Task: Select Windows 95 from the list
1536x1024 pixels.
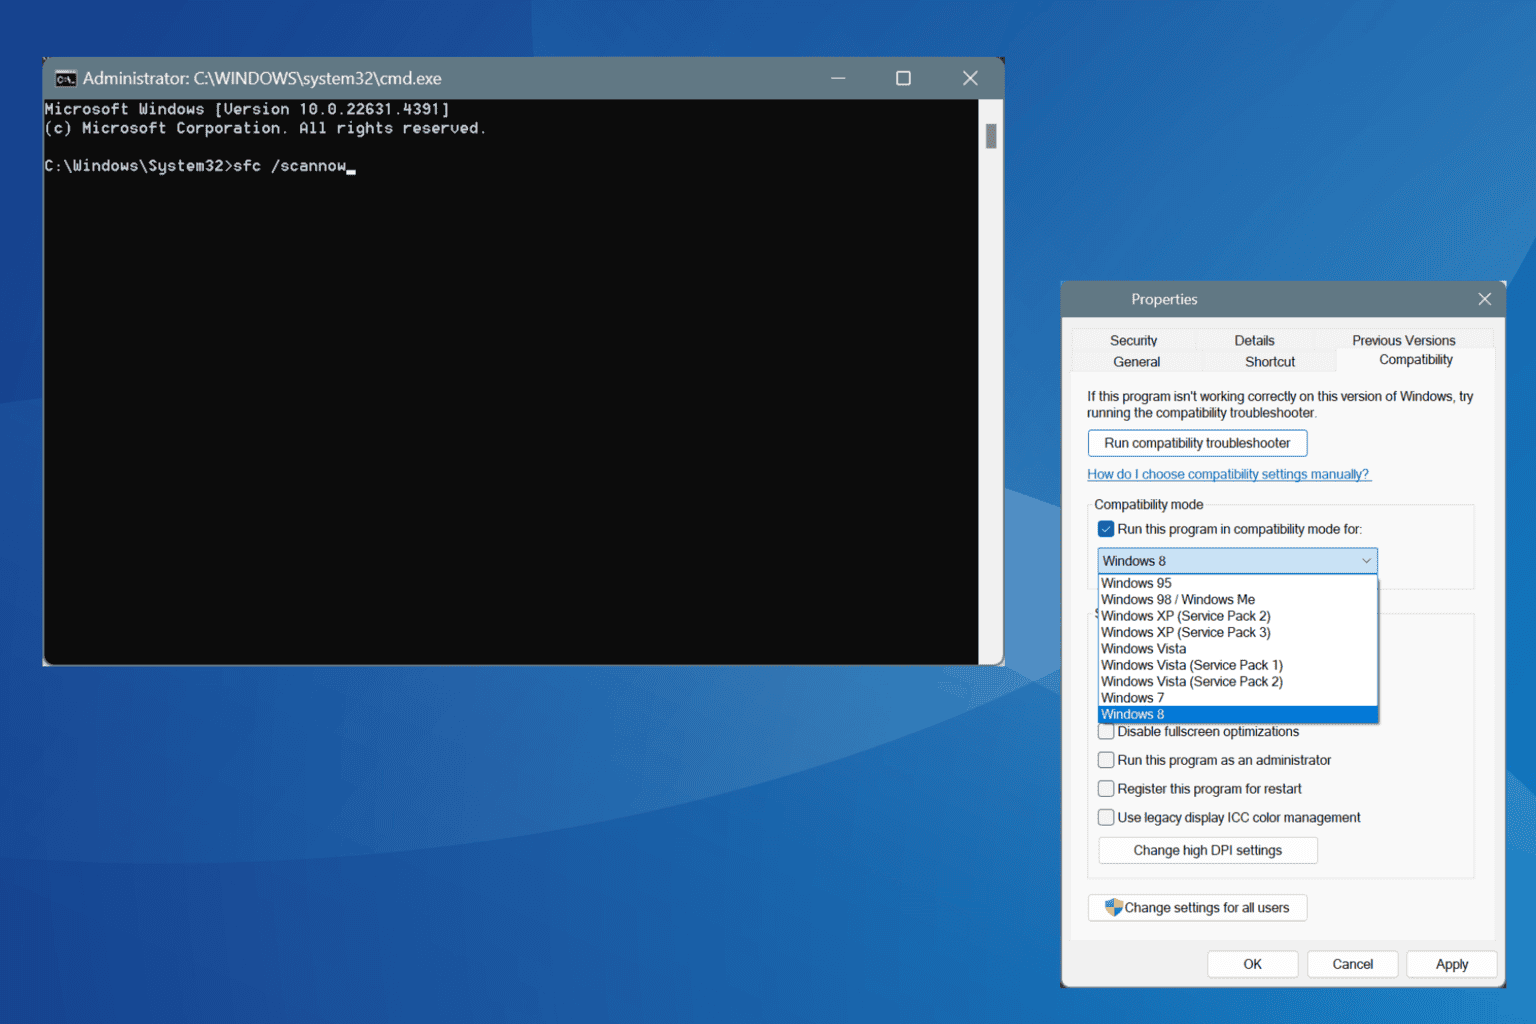Action: click(x=1237, y=583)
